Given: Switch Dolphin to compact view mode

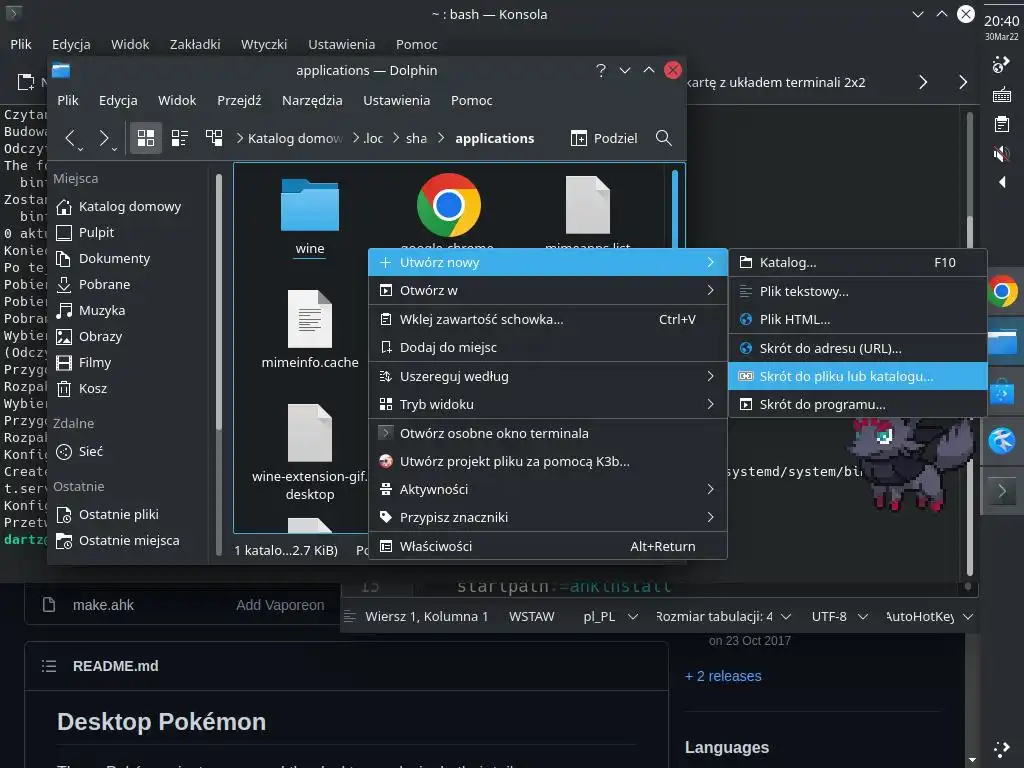Looking at the screenshot, I should (180, 138).
